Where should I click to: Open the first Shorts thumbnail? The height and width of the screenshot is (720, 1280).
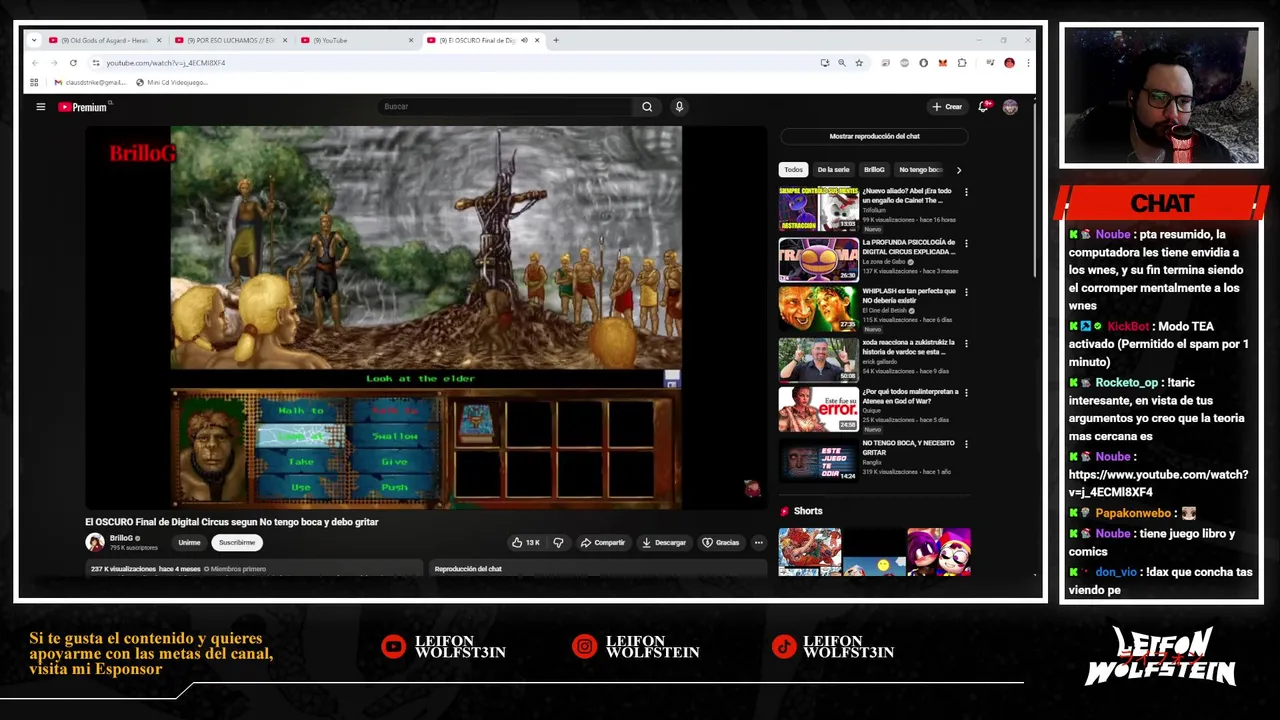[810, 552]
